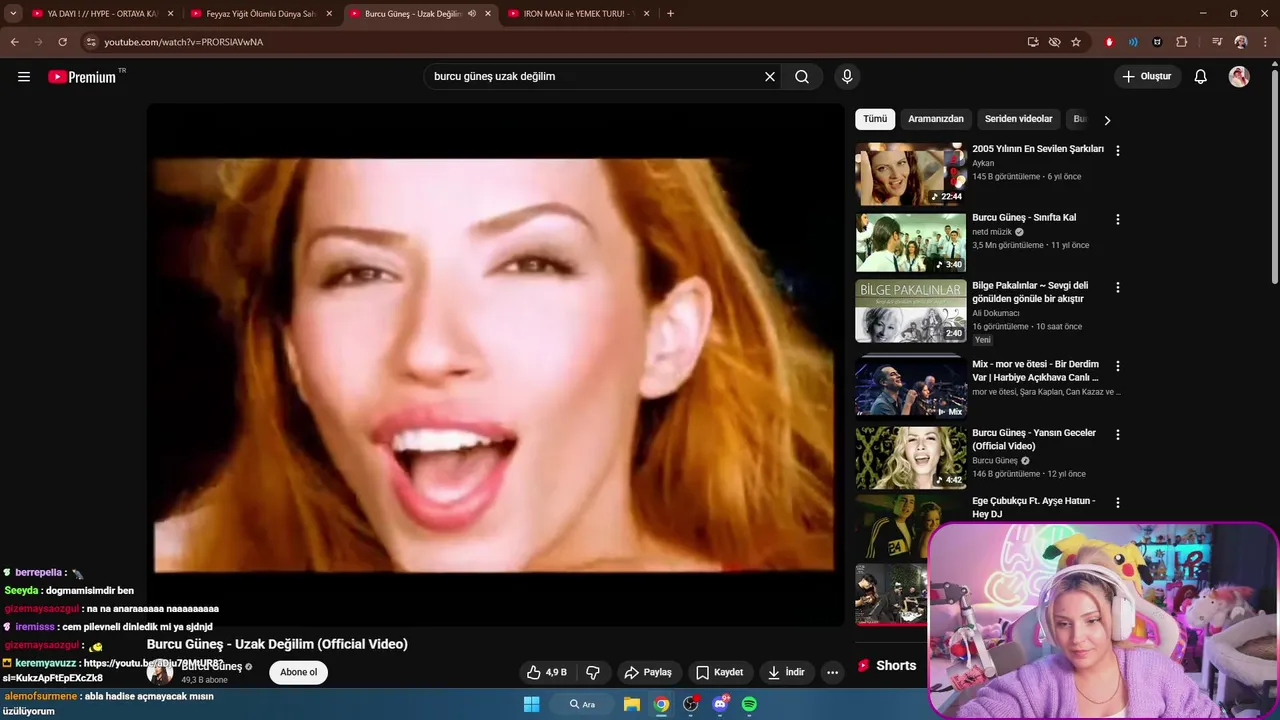
Task: Switch to IRON MAN ile YEMEK TURU tab
Action: tap(580, 14)
